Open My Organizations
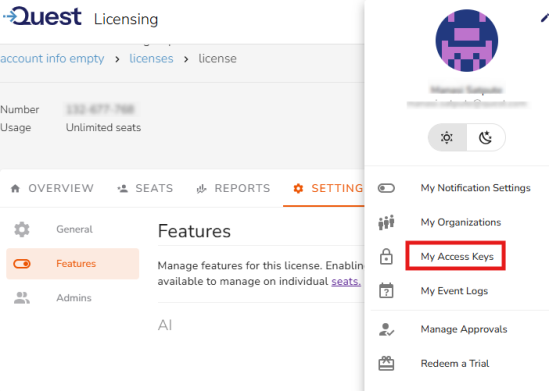This screenshot has height=391, width=549. pyautogui.click(x=461, y=222)
